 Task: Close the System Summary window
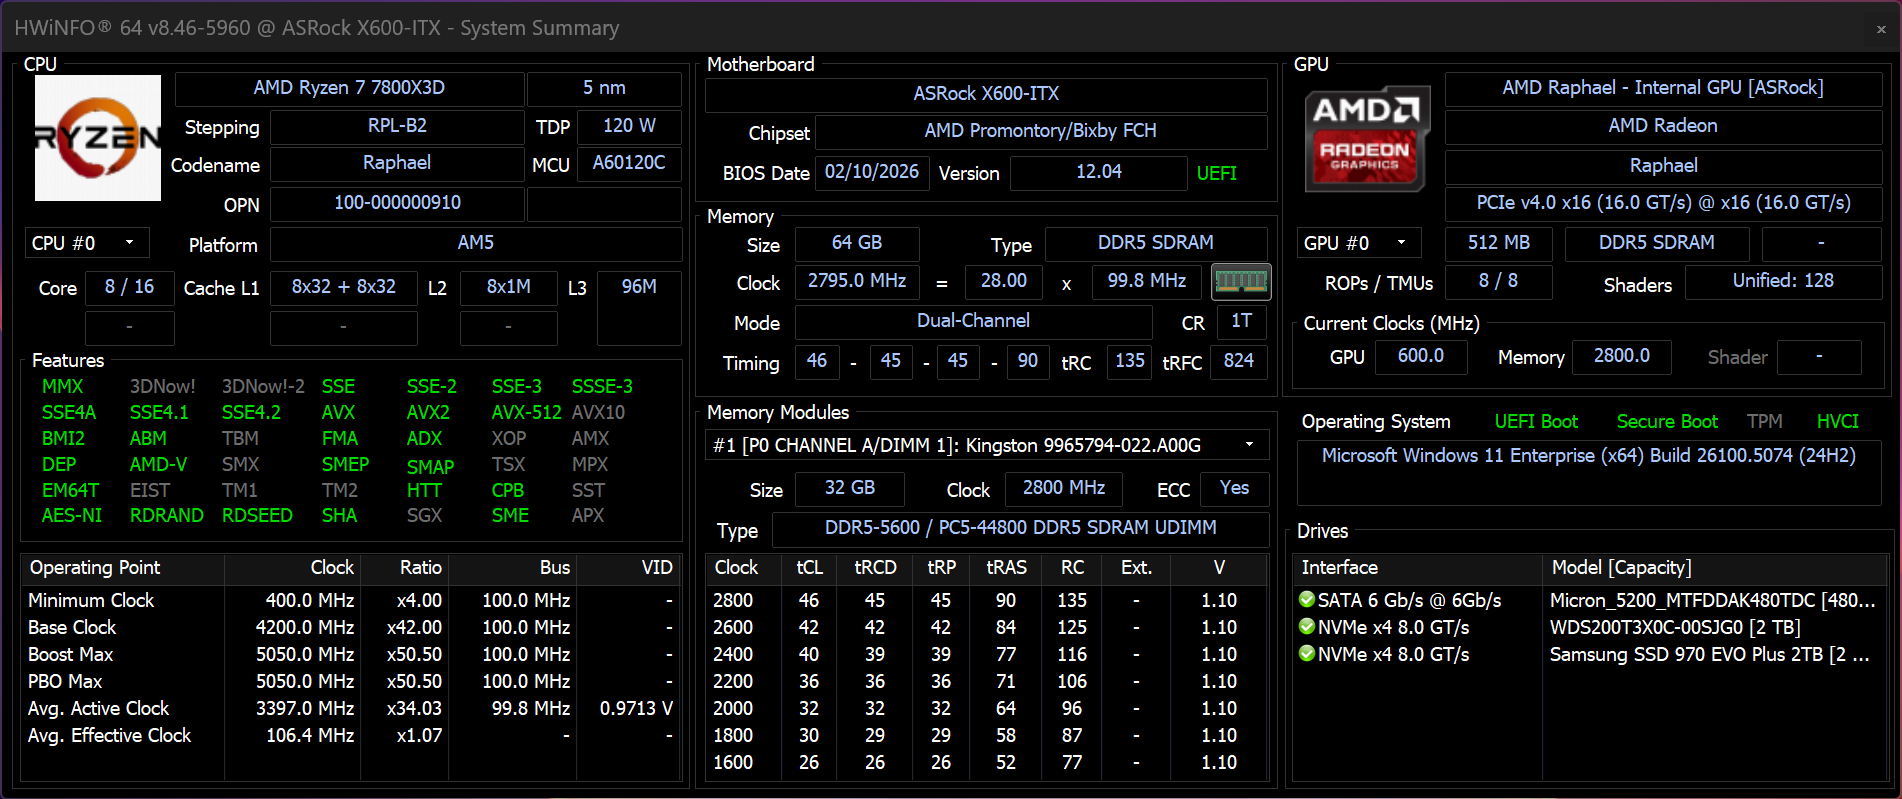point(1880,29)
